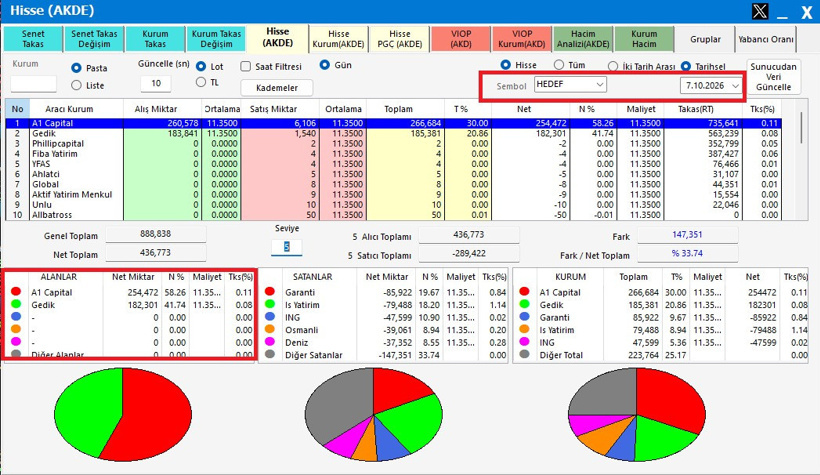The width and height of the screenshot is (820, 475).
Task: Click Sunucudan Veri Güncelle button
Action: point(773,77)
